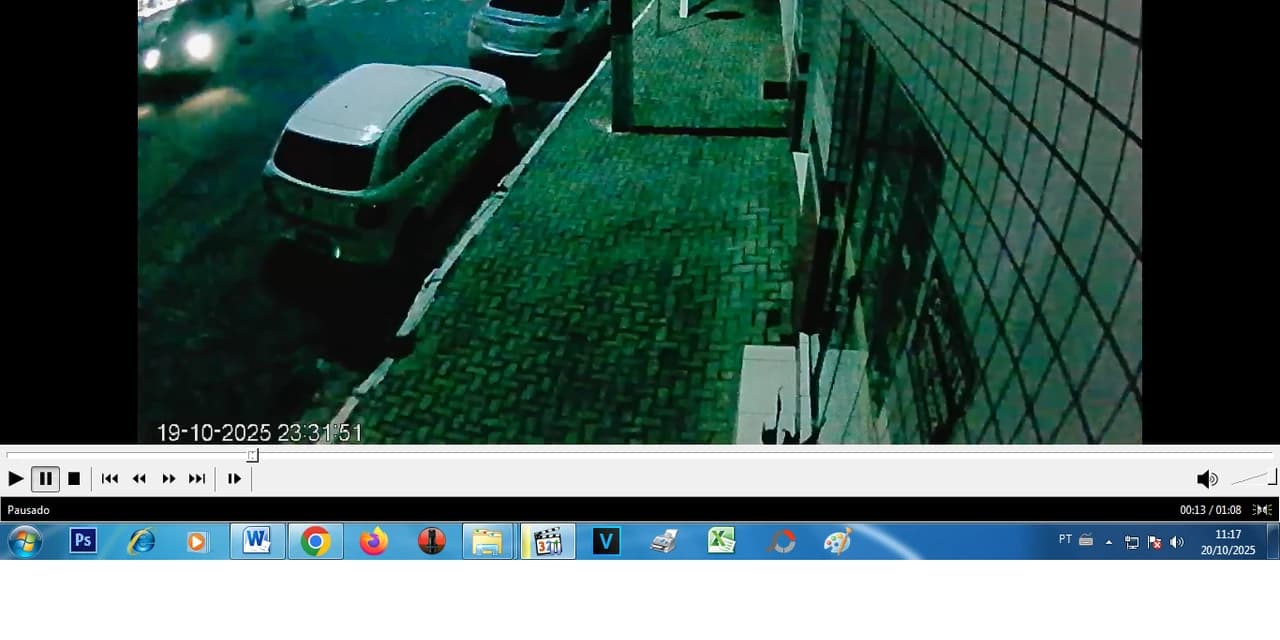Screen dimensions: 1280x640
Task: Stop the video playback
Action: 74,479
